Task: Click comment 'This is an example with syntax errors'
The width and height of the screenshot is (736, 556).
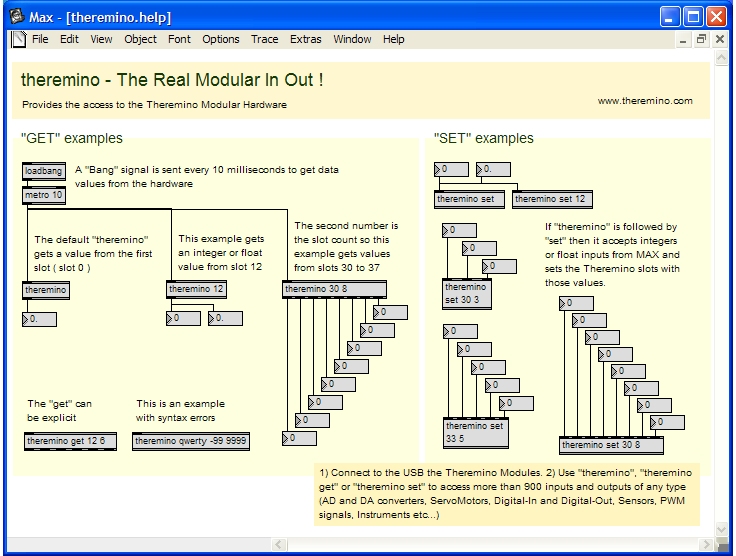Action: [180, 411]
